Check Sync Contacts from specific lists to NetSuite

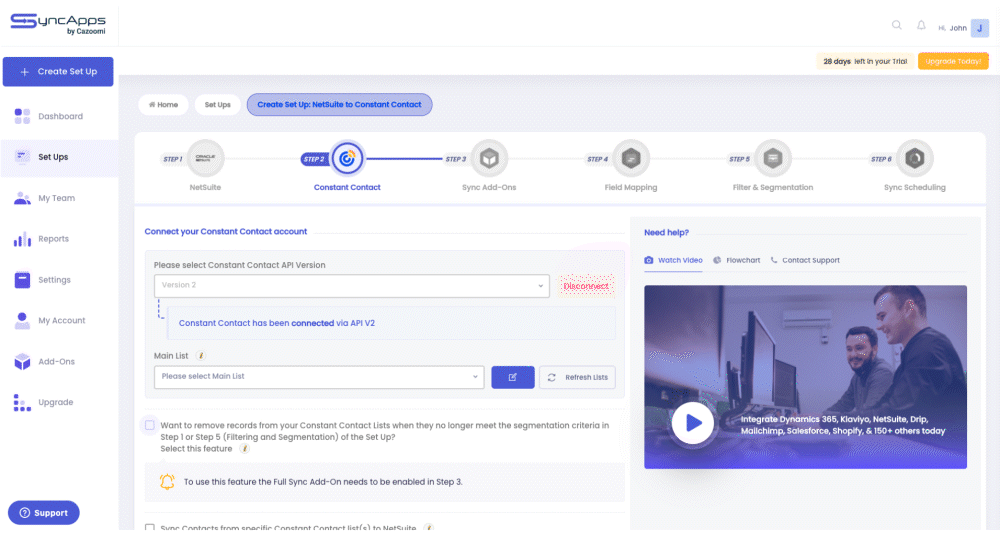click(149, 528)
